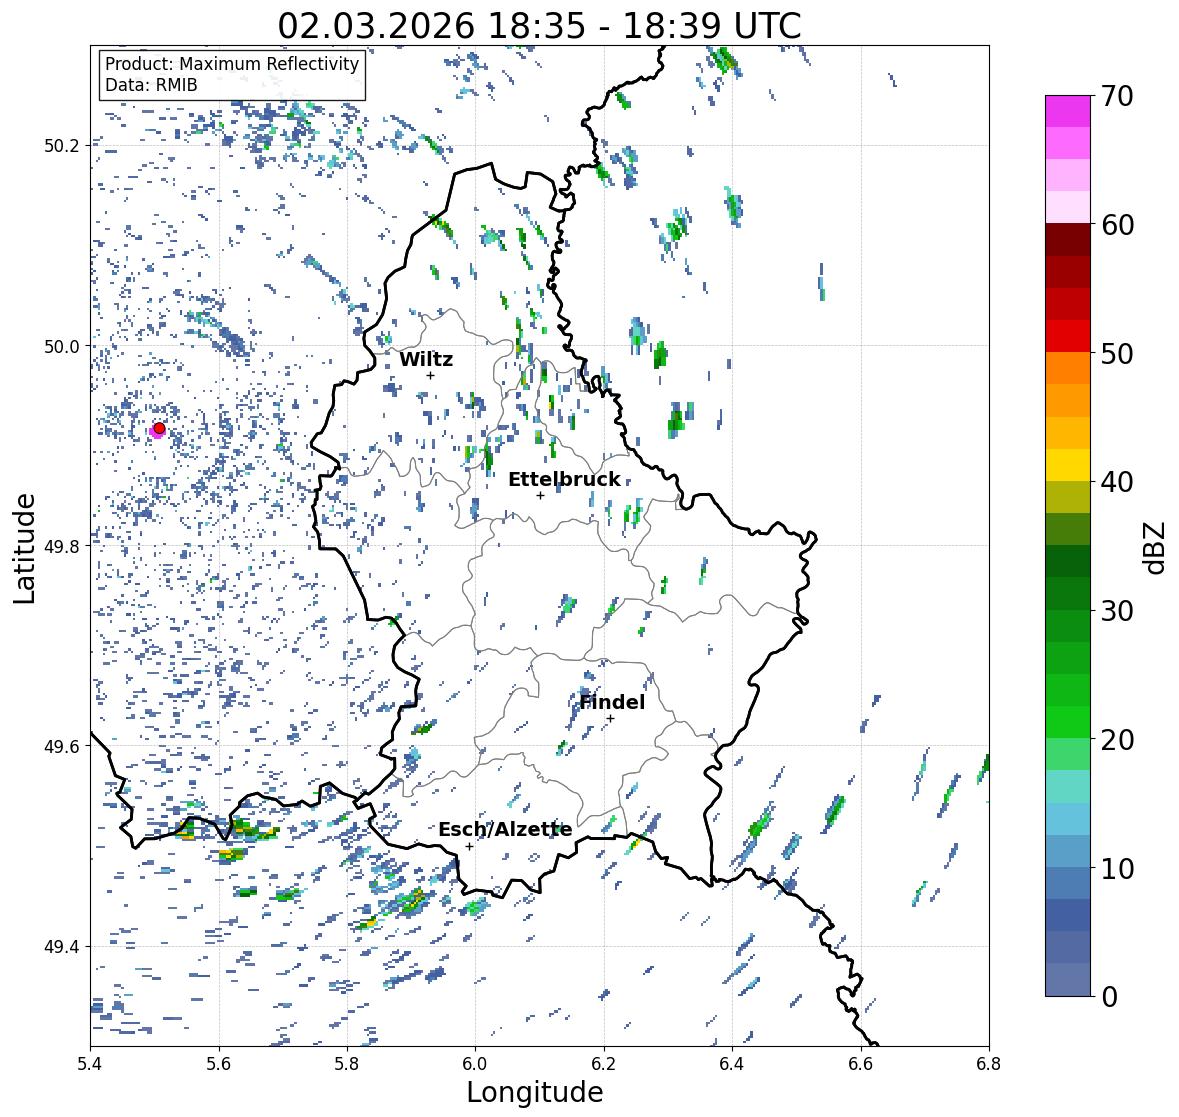The height and width of the screenshot is (1117, 1179).
Task: Click the longitude tick label 6.0
Action: click(475, 1064)
